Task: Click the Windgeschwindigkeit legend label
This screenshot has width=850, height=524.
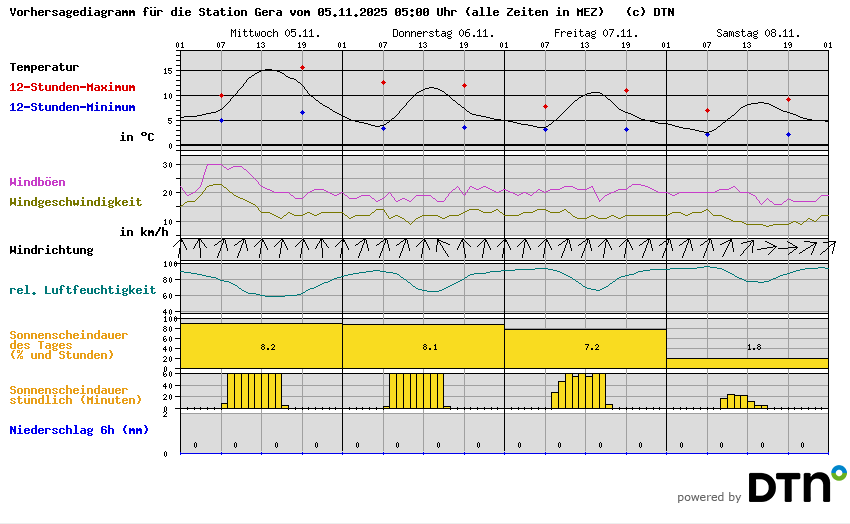Action: click(75, 201)
